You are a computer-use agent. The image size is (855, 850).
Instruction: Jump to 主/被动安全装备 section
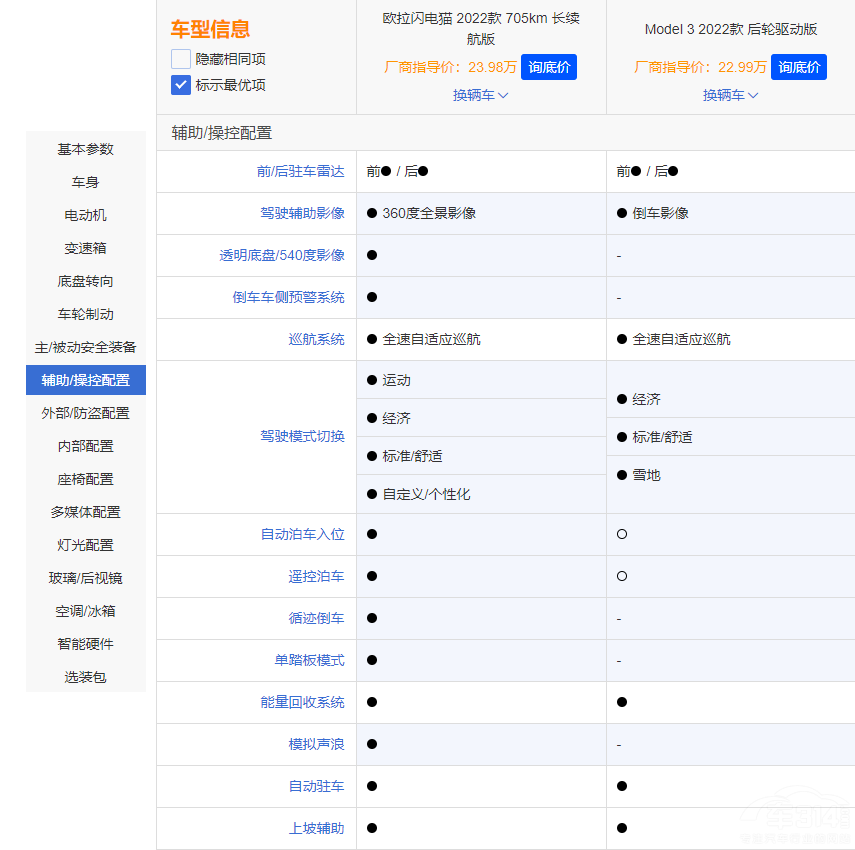click(86, 347)
